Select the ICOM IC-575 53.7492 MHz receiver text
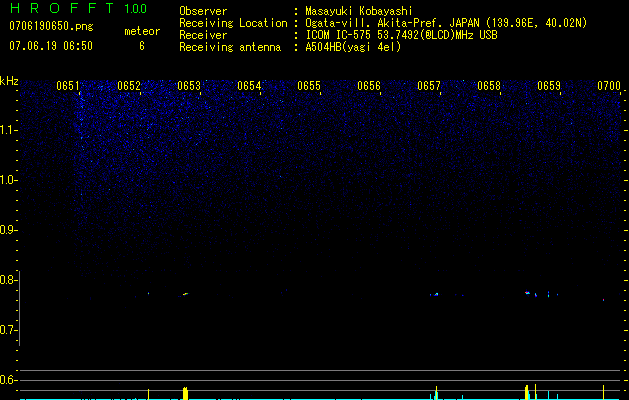Viewport: 629px width, 400px height. 401,35
